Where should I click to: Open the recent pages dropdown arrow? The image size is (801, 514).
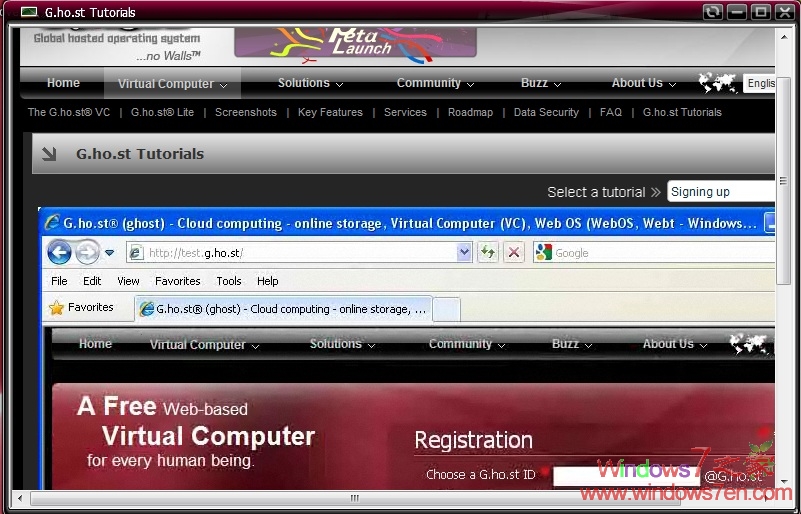109,253
